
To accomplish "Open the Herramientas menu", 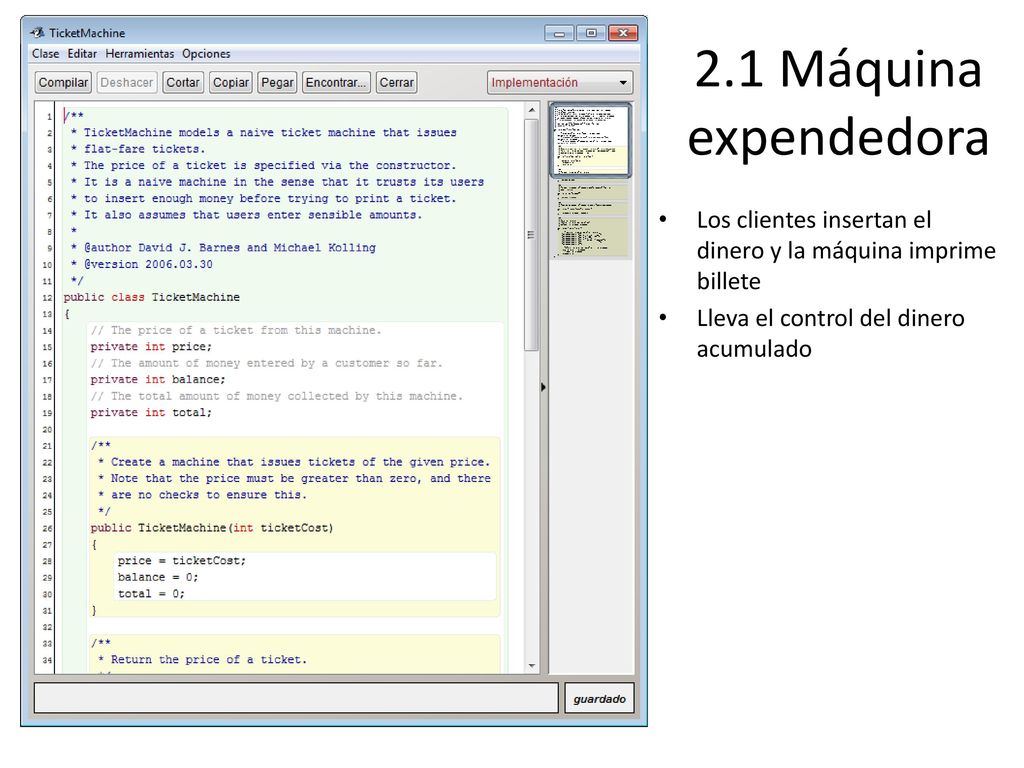I will (x=140, y=54).
